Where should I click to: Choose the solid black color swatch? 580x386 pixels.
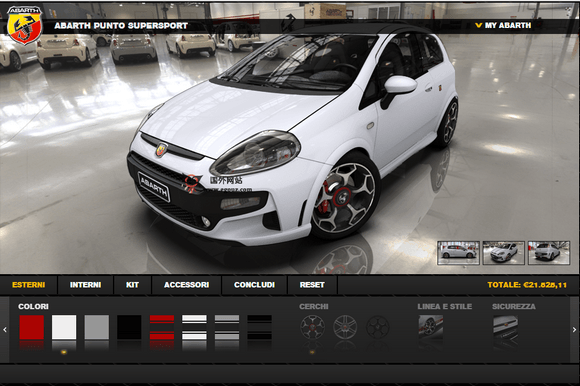pos(129,327)
